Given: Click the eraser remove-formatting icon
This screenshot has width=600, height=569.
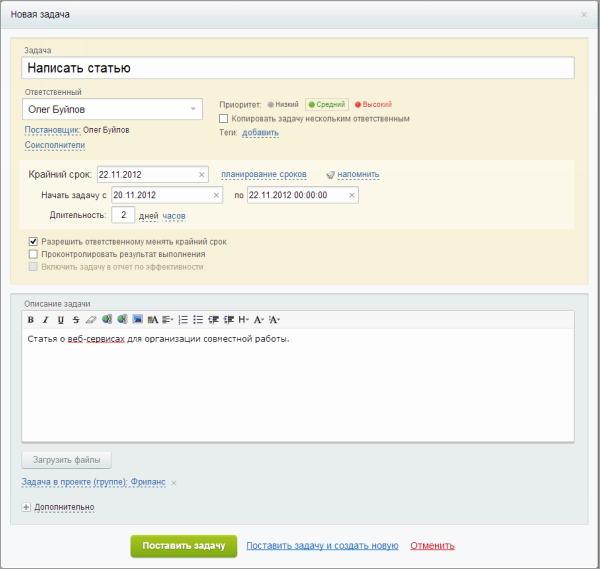Looking at the screenshot, I should [x=90, y=320].
